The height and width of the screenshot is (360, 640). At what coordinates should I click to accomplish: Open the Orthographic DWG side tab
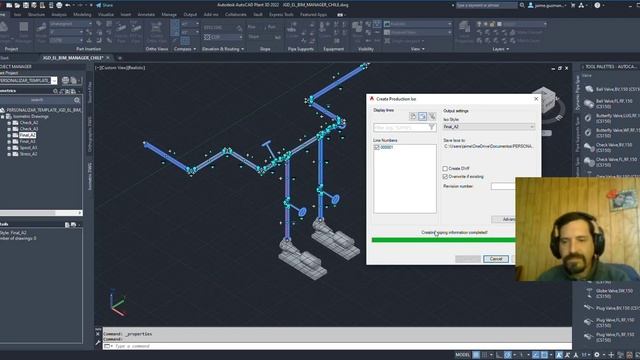pos(90,134)
